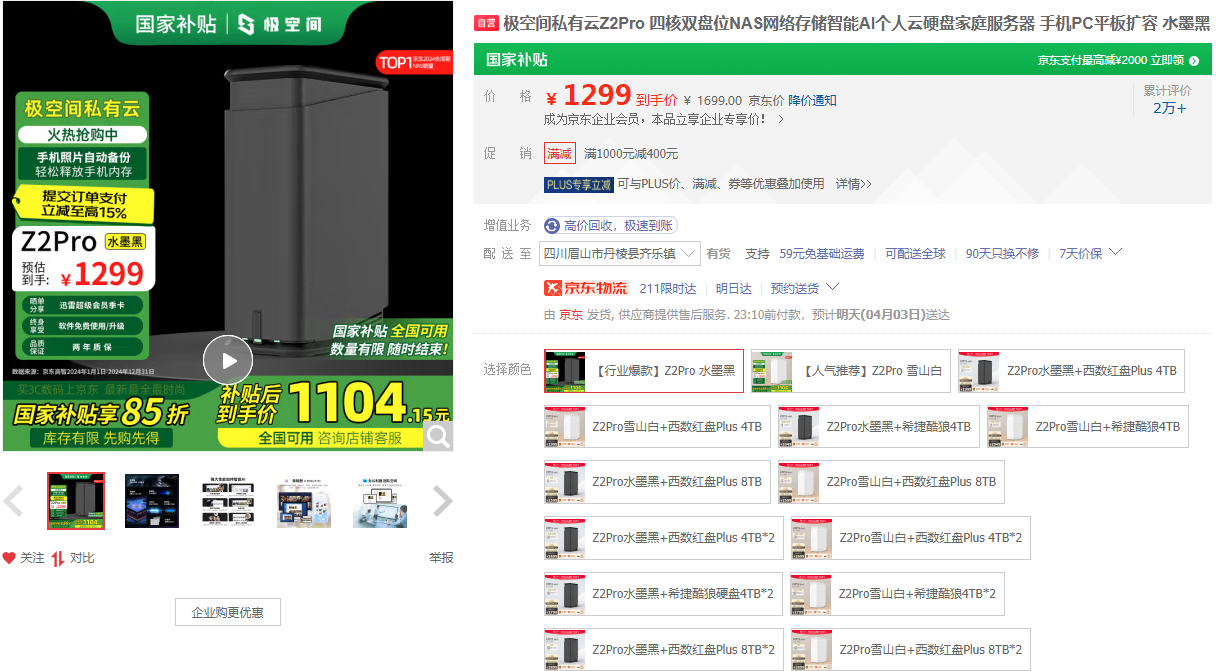Choose Z2Pro水墨黑+西数红盘Plus 8TB*2 option
The height and width of the screenshot is (671, 1216).
(x=664, y=649)
